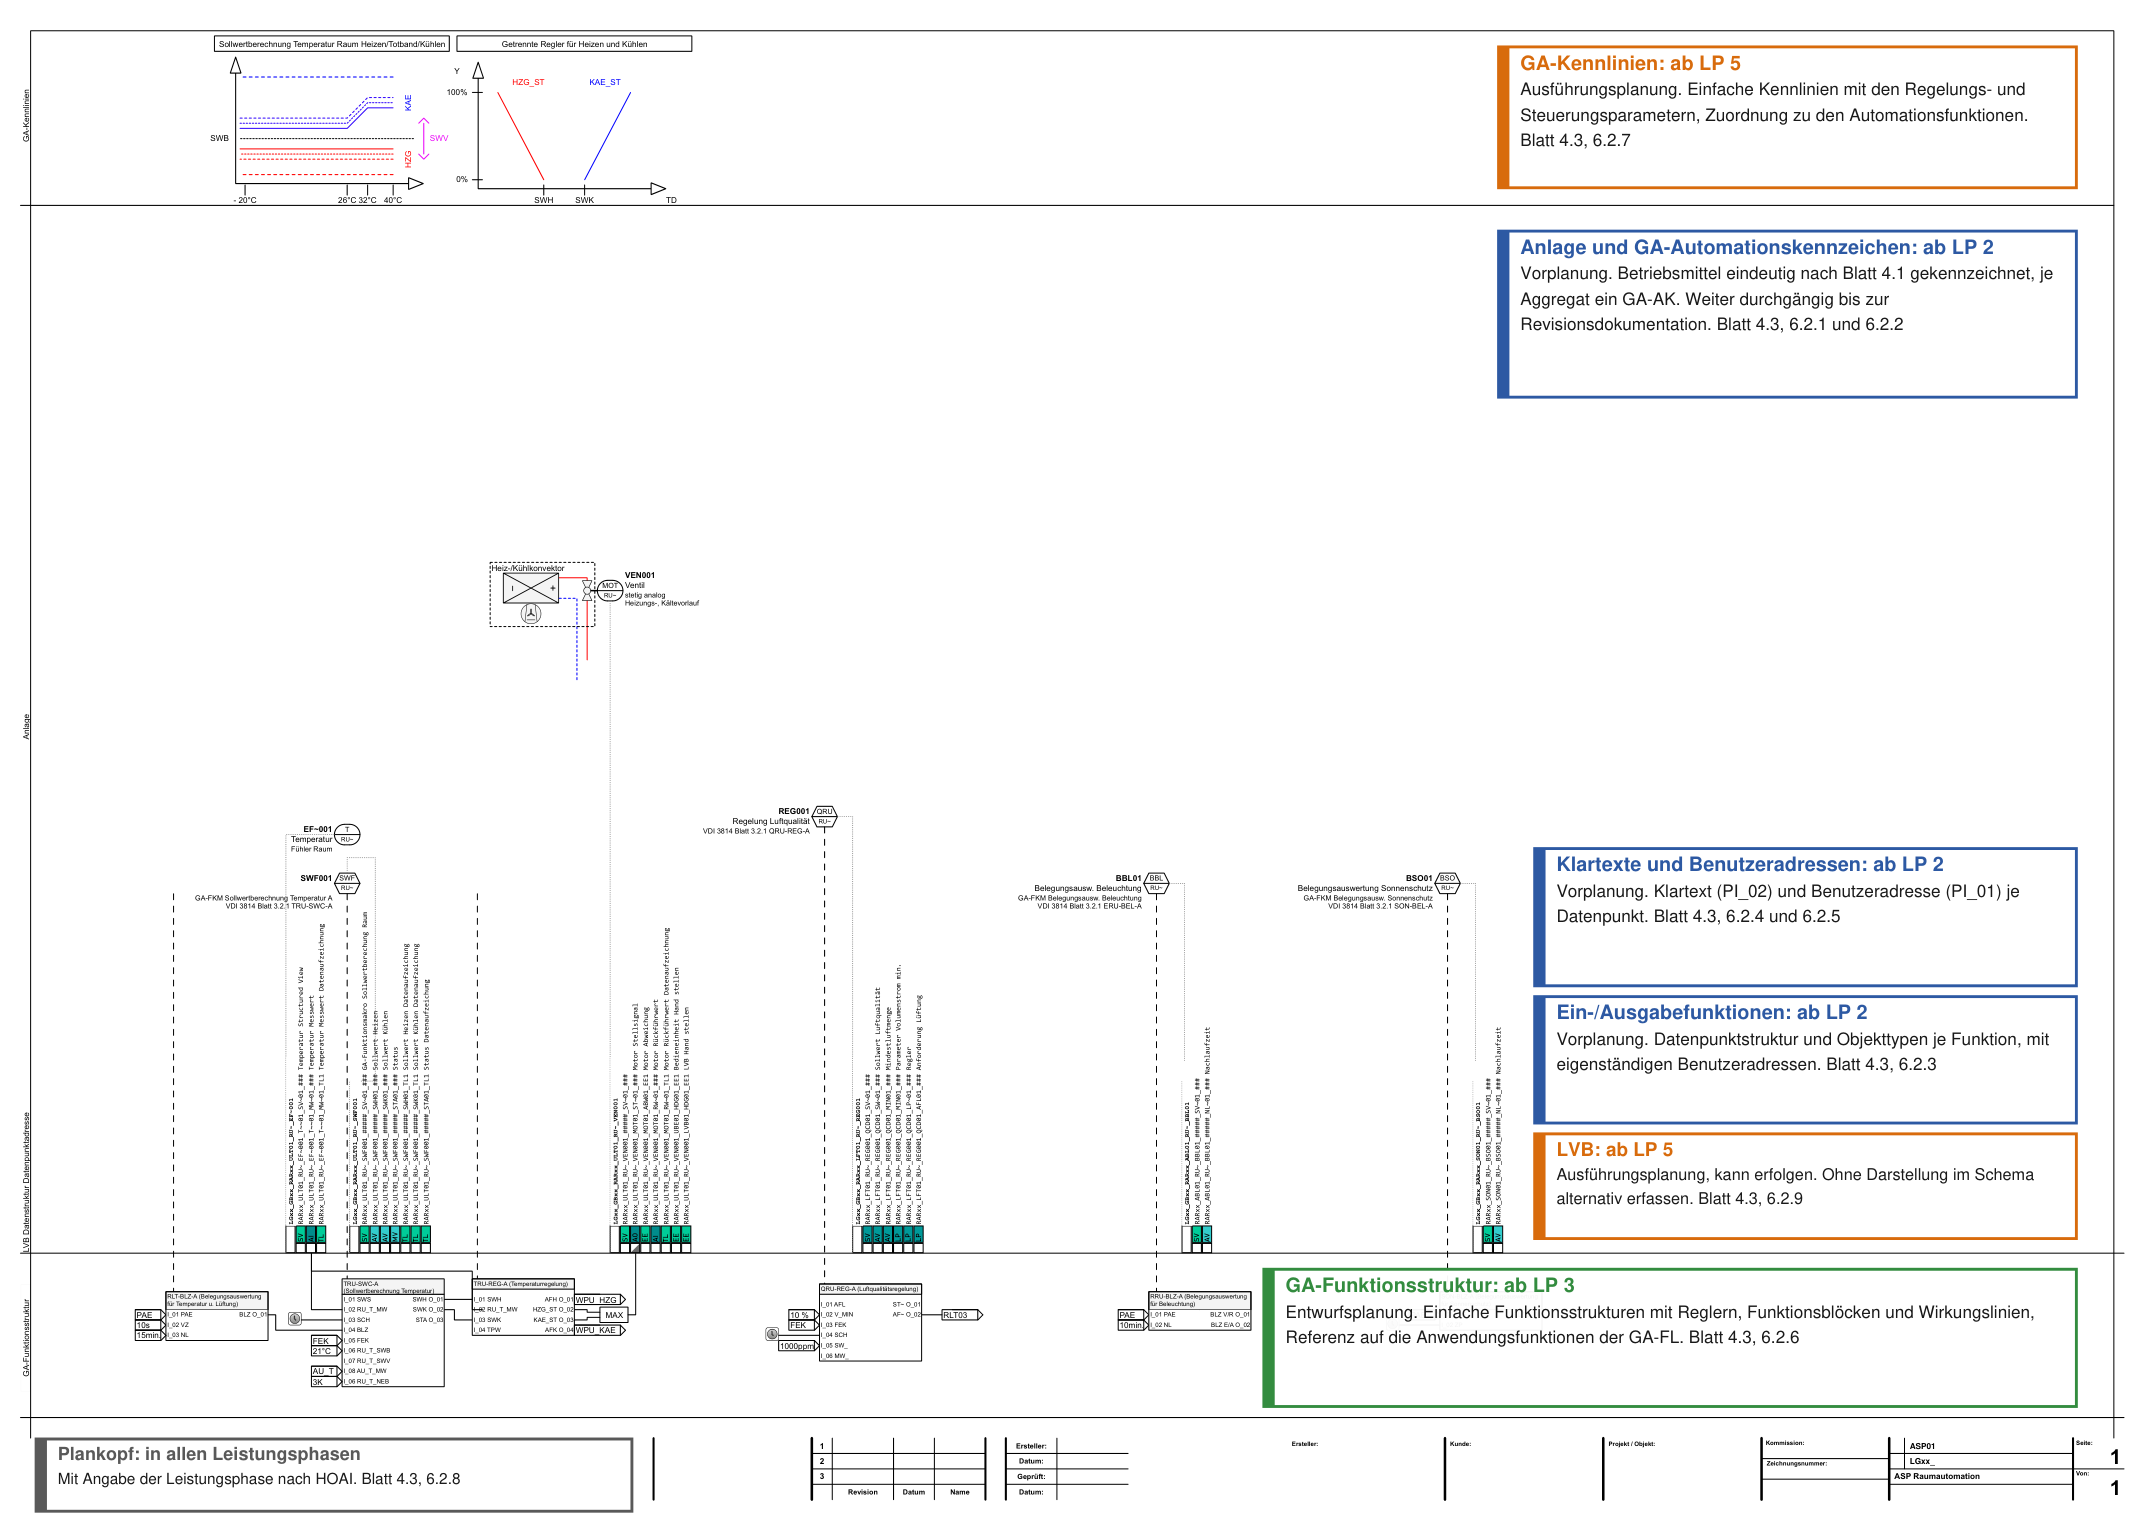Image resolution: width=2149 pixels, height=1521 pixels.
Task: Click the 1000ppm input tag
Action: [798, 1346]
